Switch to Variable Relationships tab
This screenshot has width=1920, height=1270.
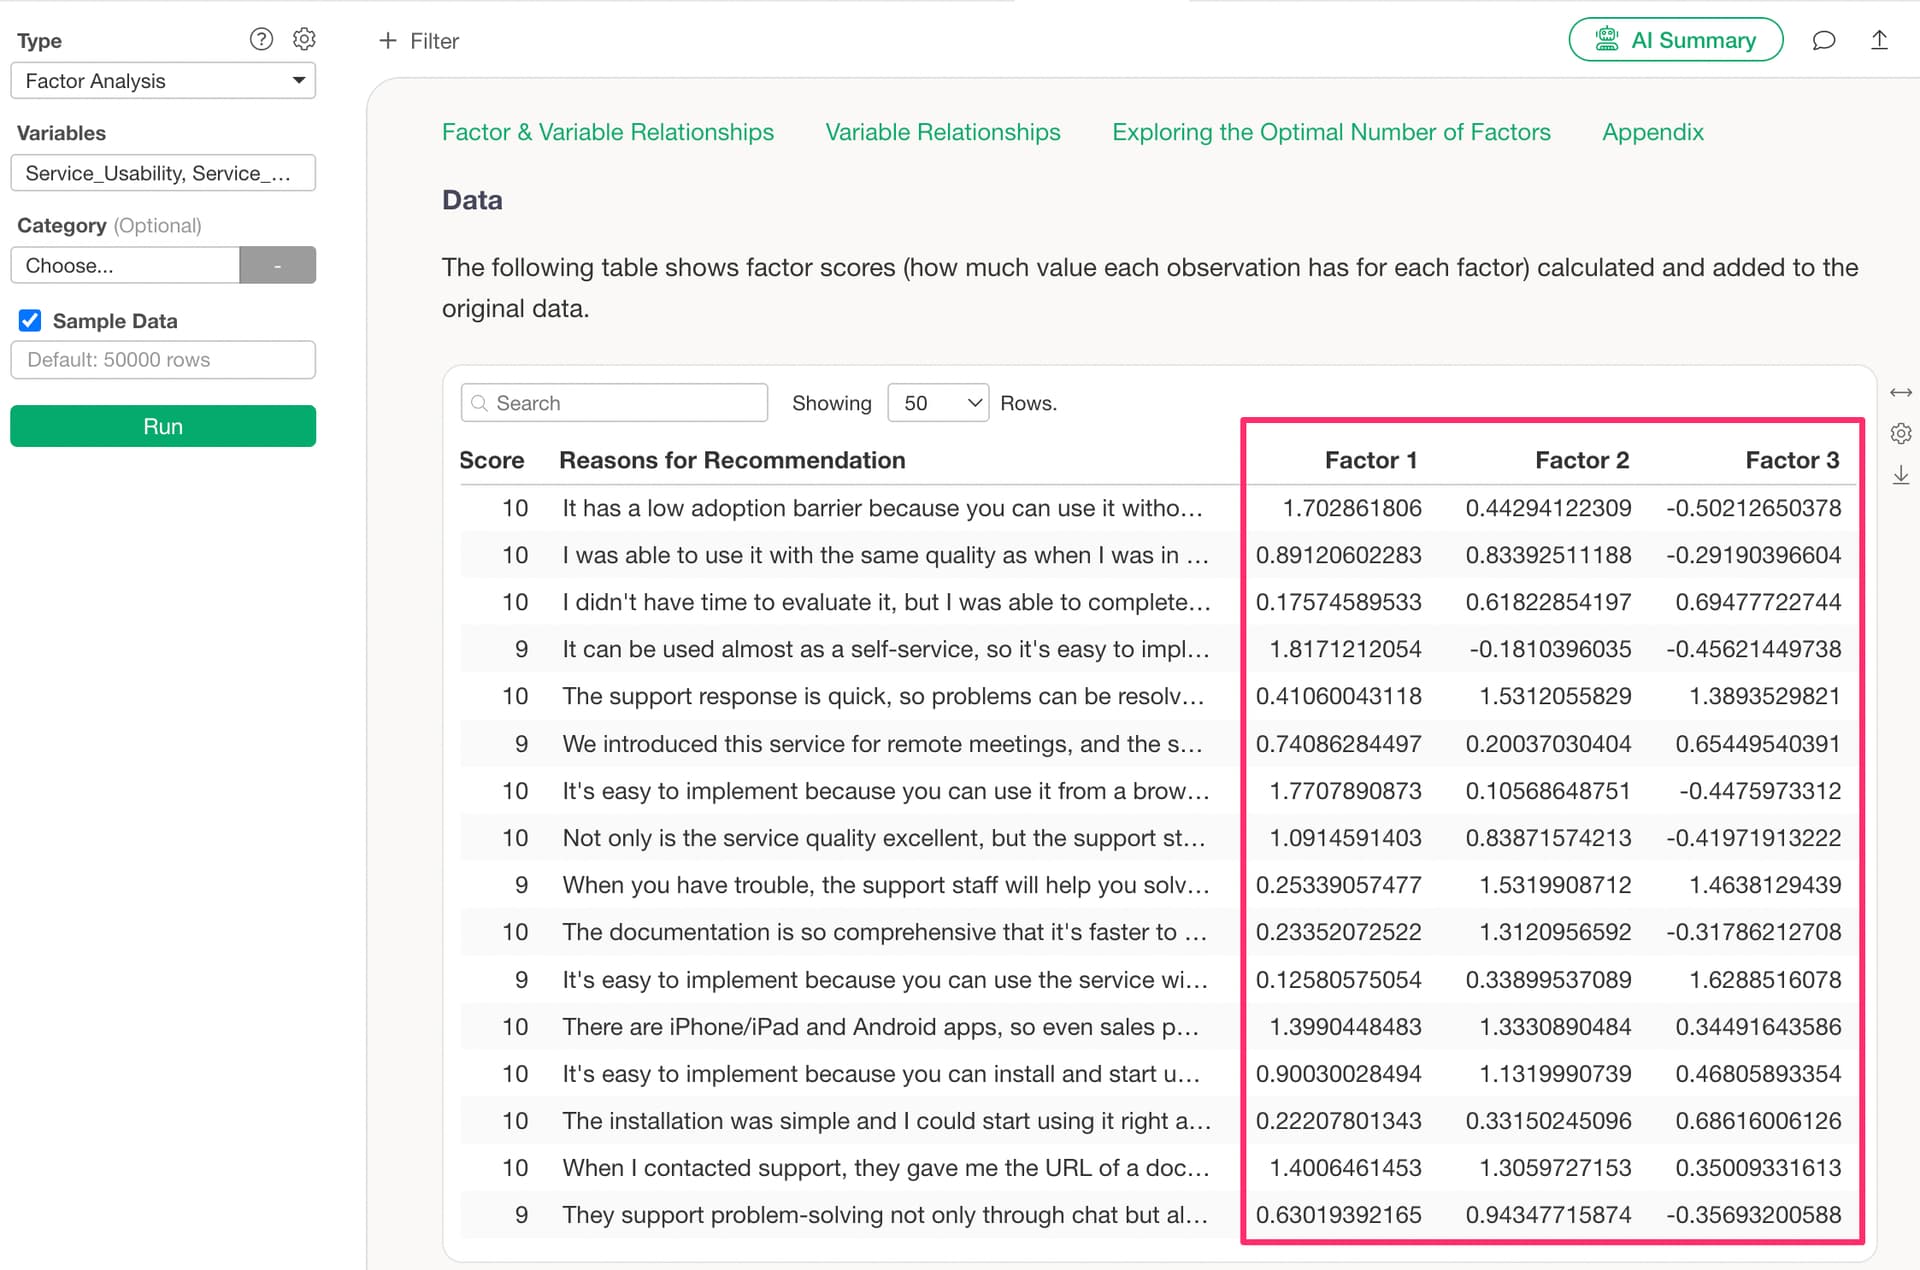942,132
